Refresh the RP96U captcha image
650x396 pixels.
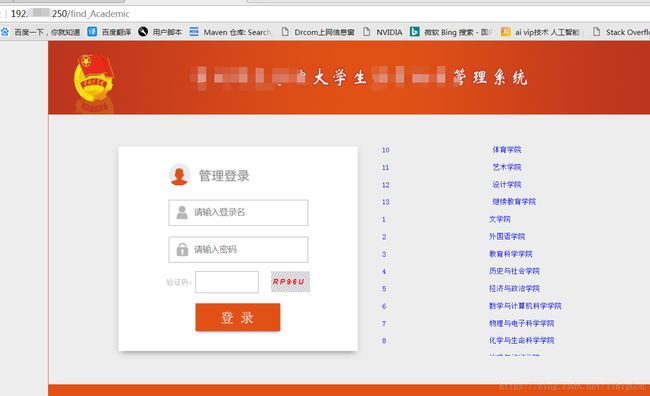click(x=290, y=282)
